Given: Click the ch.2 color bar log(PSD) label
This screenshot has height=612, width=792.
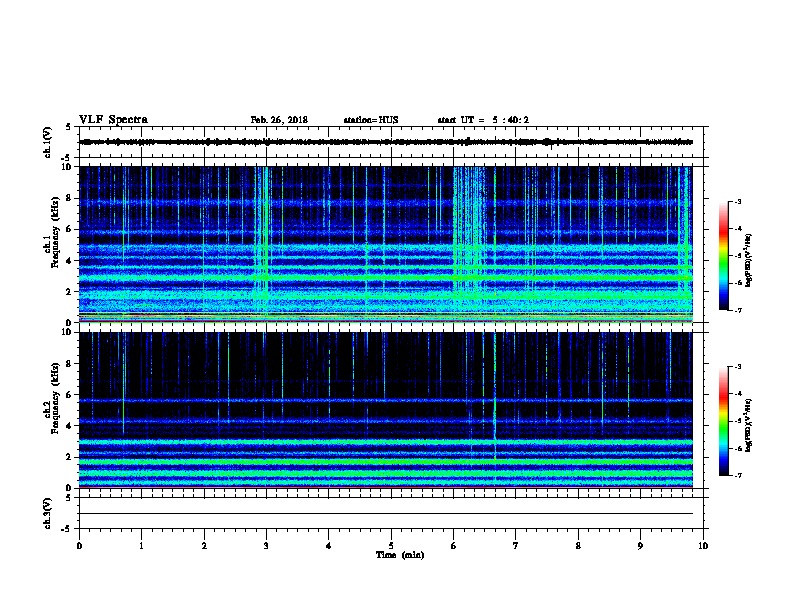Looking at the screenshot, I should click(x=748, y=425).
